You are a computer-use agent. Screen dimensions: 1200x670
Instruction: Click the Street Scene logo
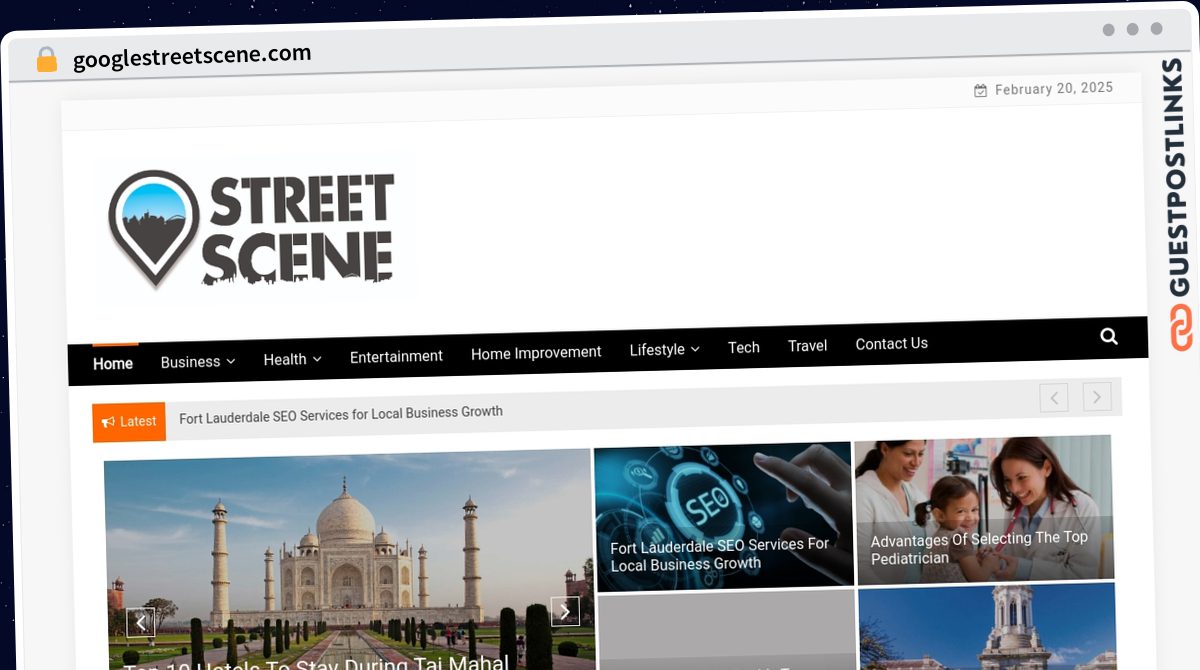coord(252,229)
